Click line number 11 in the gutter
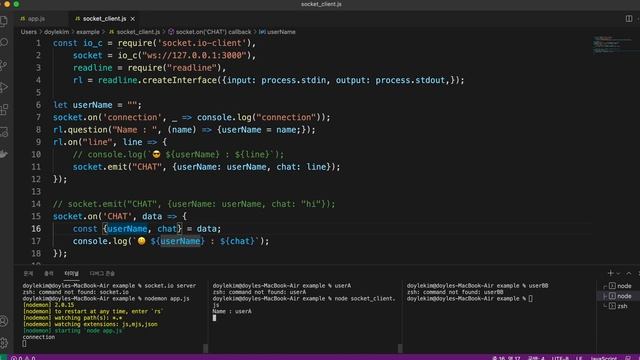Screen dimensions: 640x360 [36, 167]
